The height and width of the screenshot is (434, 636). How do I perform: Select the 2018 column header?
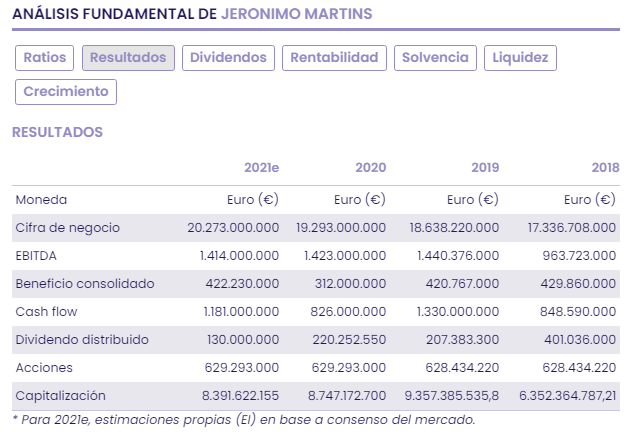point(604,167)
